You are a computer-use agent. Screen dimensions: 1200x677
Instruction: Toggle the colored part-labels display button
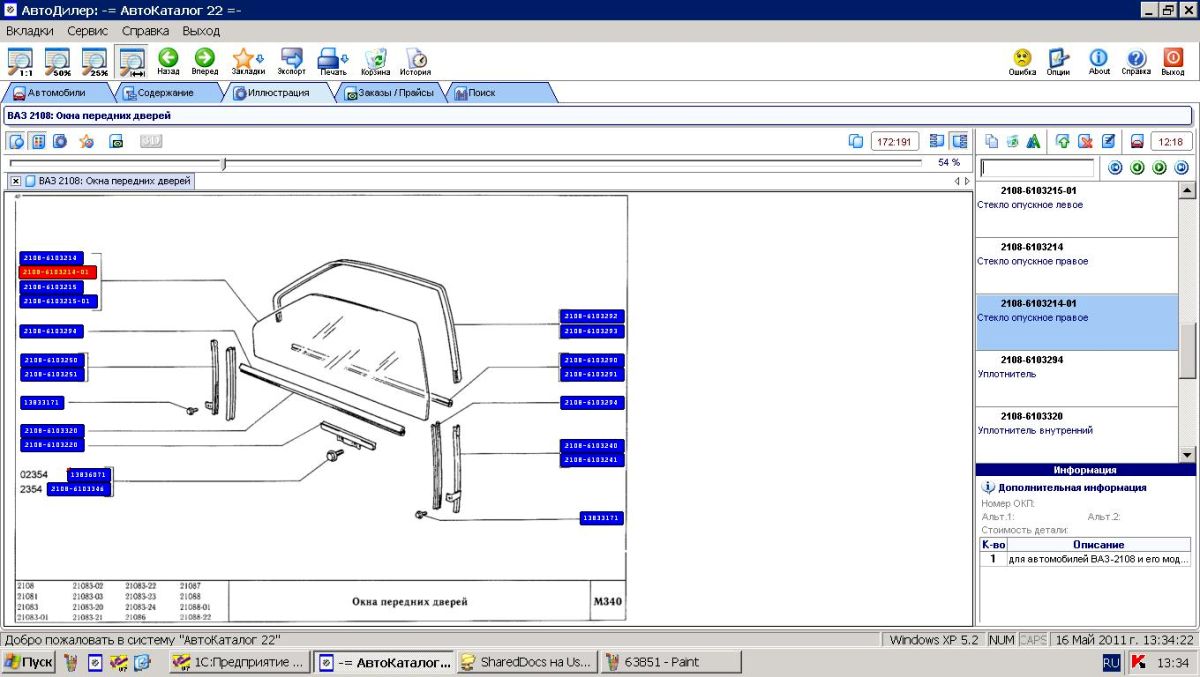pos(38,141)
